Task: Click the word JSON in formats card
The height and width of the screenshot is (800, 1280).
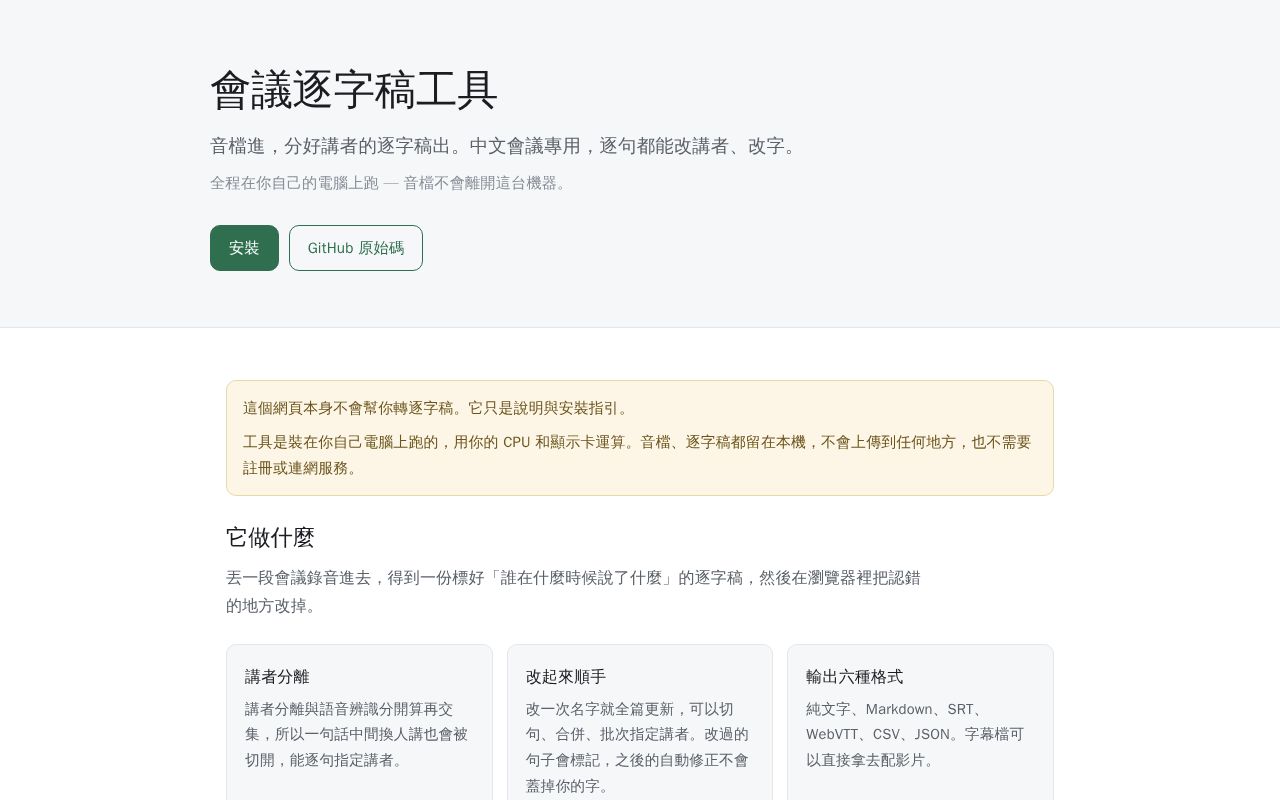Action: click(x=932, y=735)
